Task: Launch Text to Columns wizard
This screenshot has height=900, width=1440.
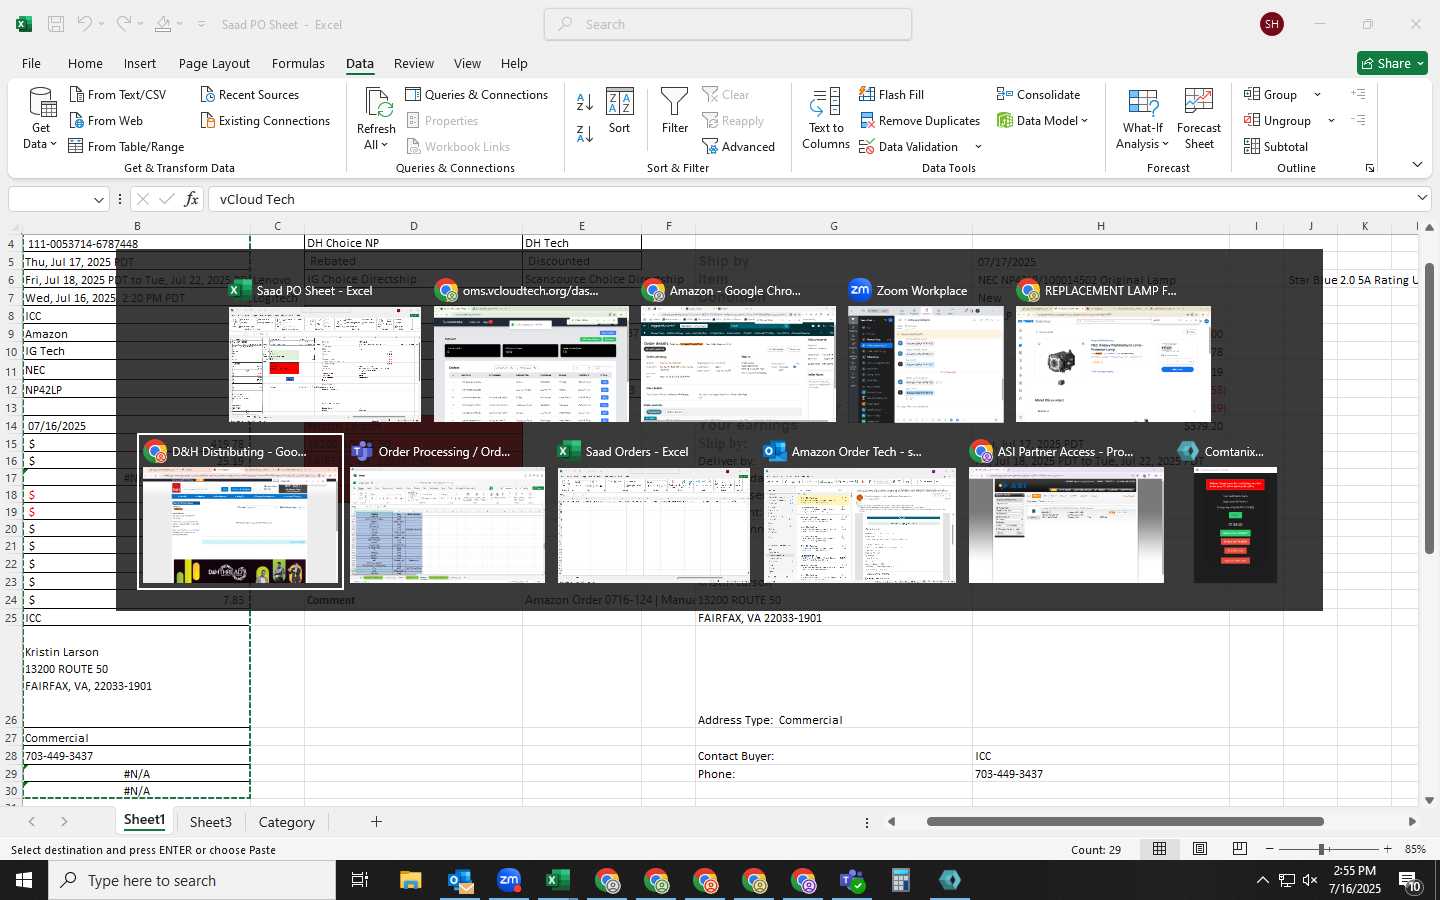Action: tap(826, 118)
